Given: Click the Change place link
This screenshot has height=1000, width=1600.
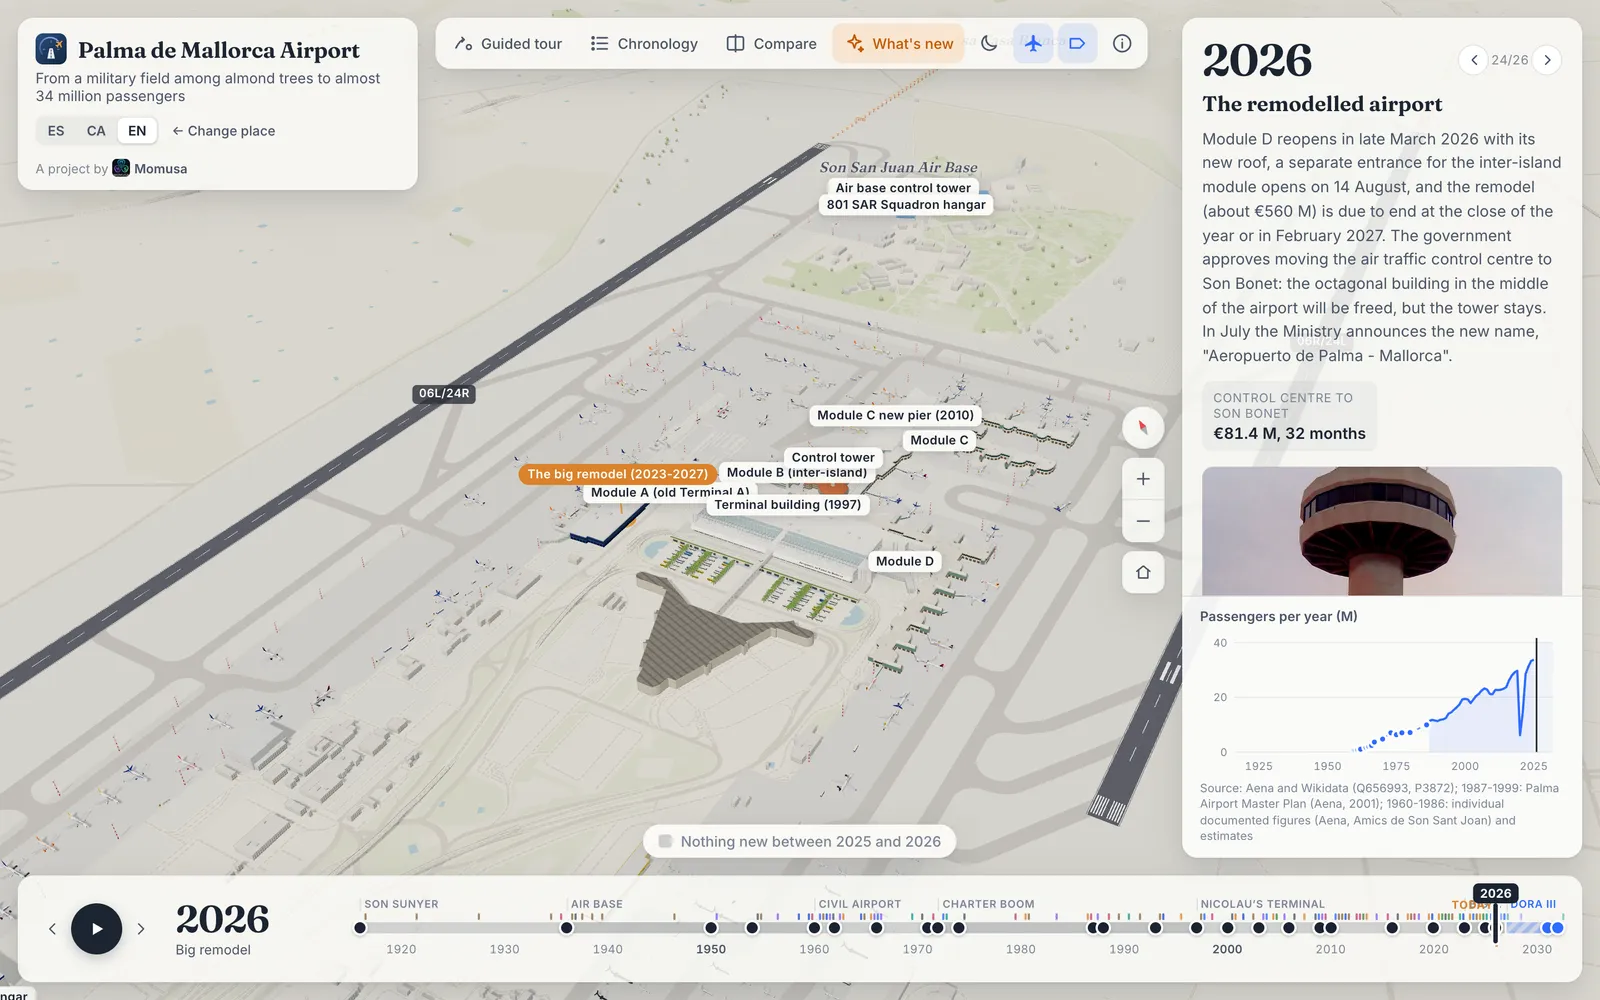Looking at the screenshot, I should (x=223, y=131).
